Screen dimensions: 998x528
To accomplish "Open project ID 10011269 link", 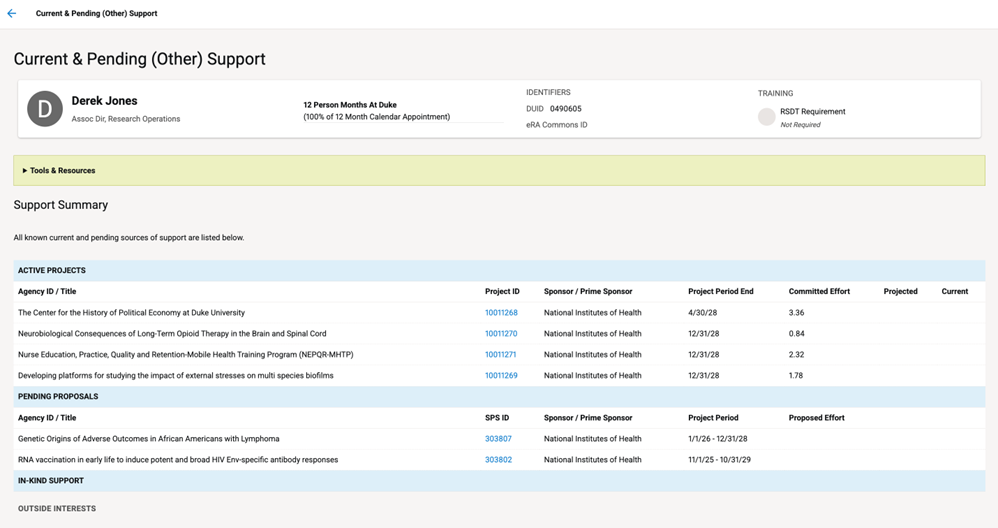I will pyautogui.click(x=501, y=376).
